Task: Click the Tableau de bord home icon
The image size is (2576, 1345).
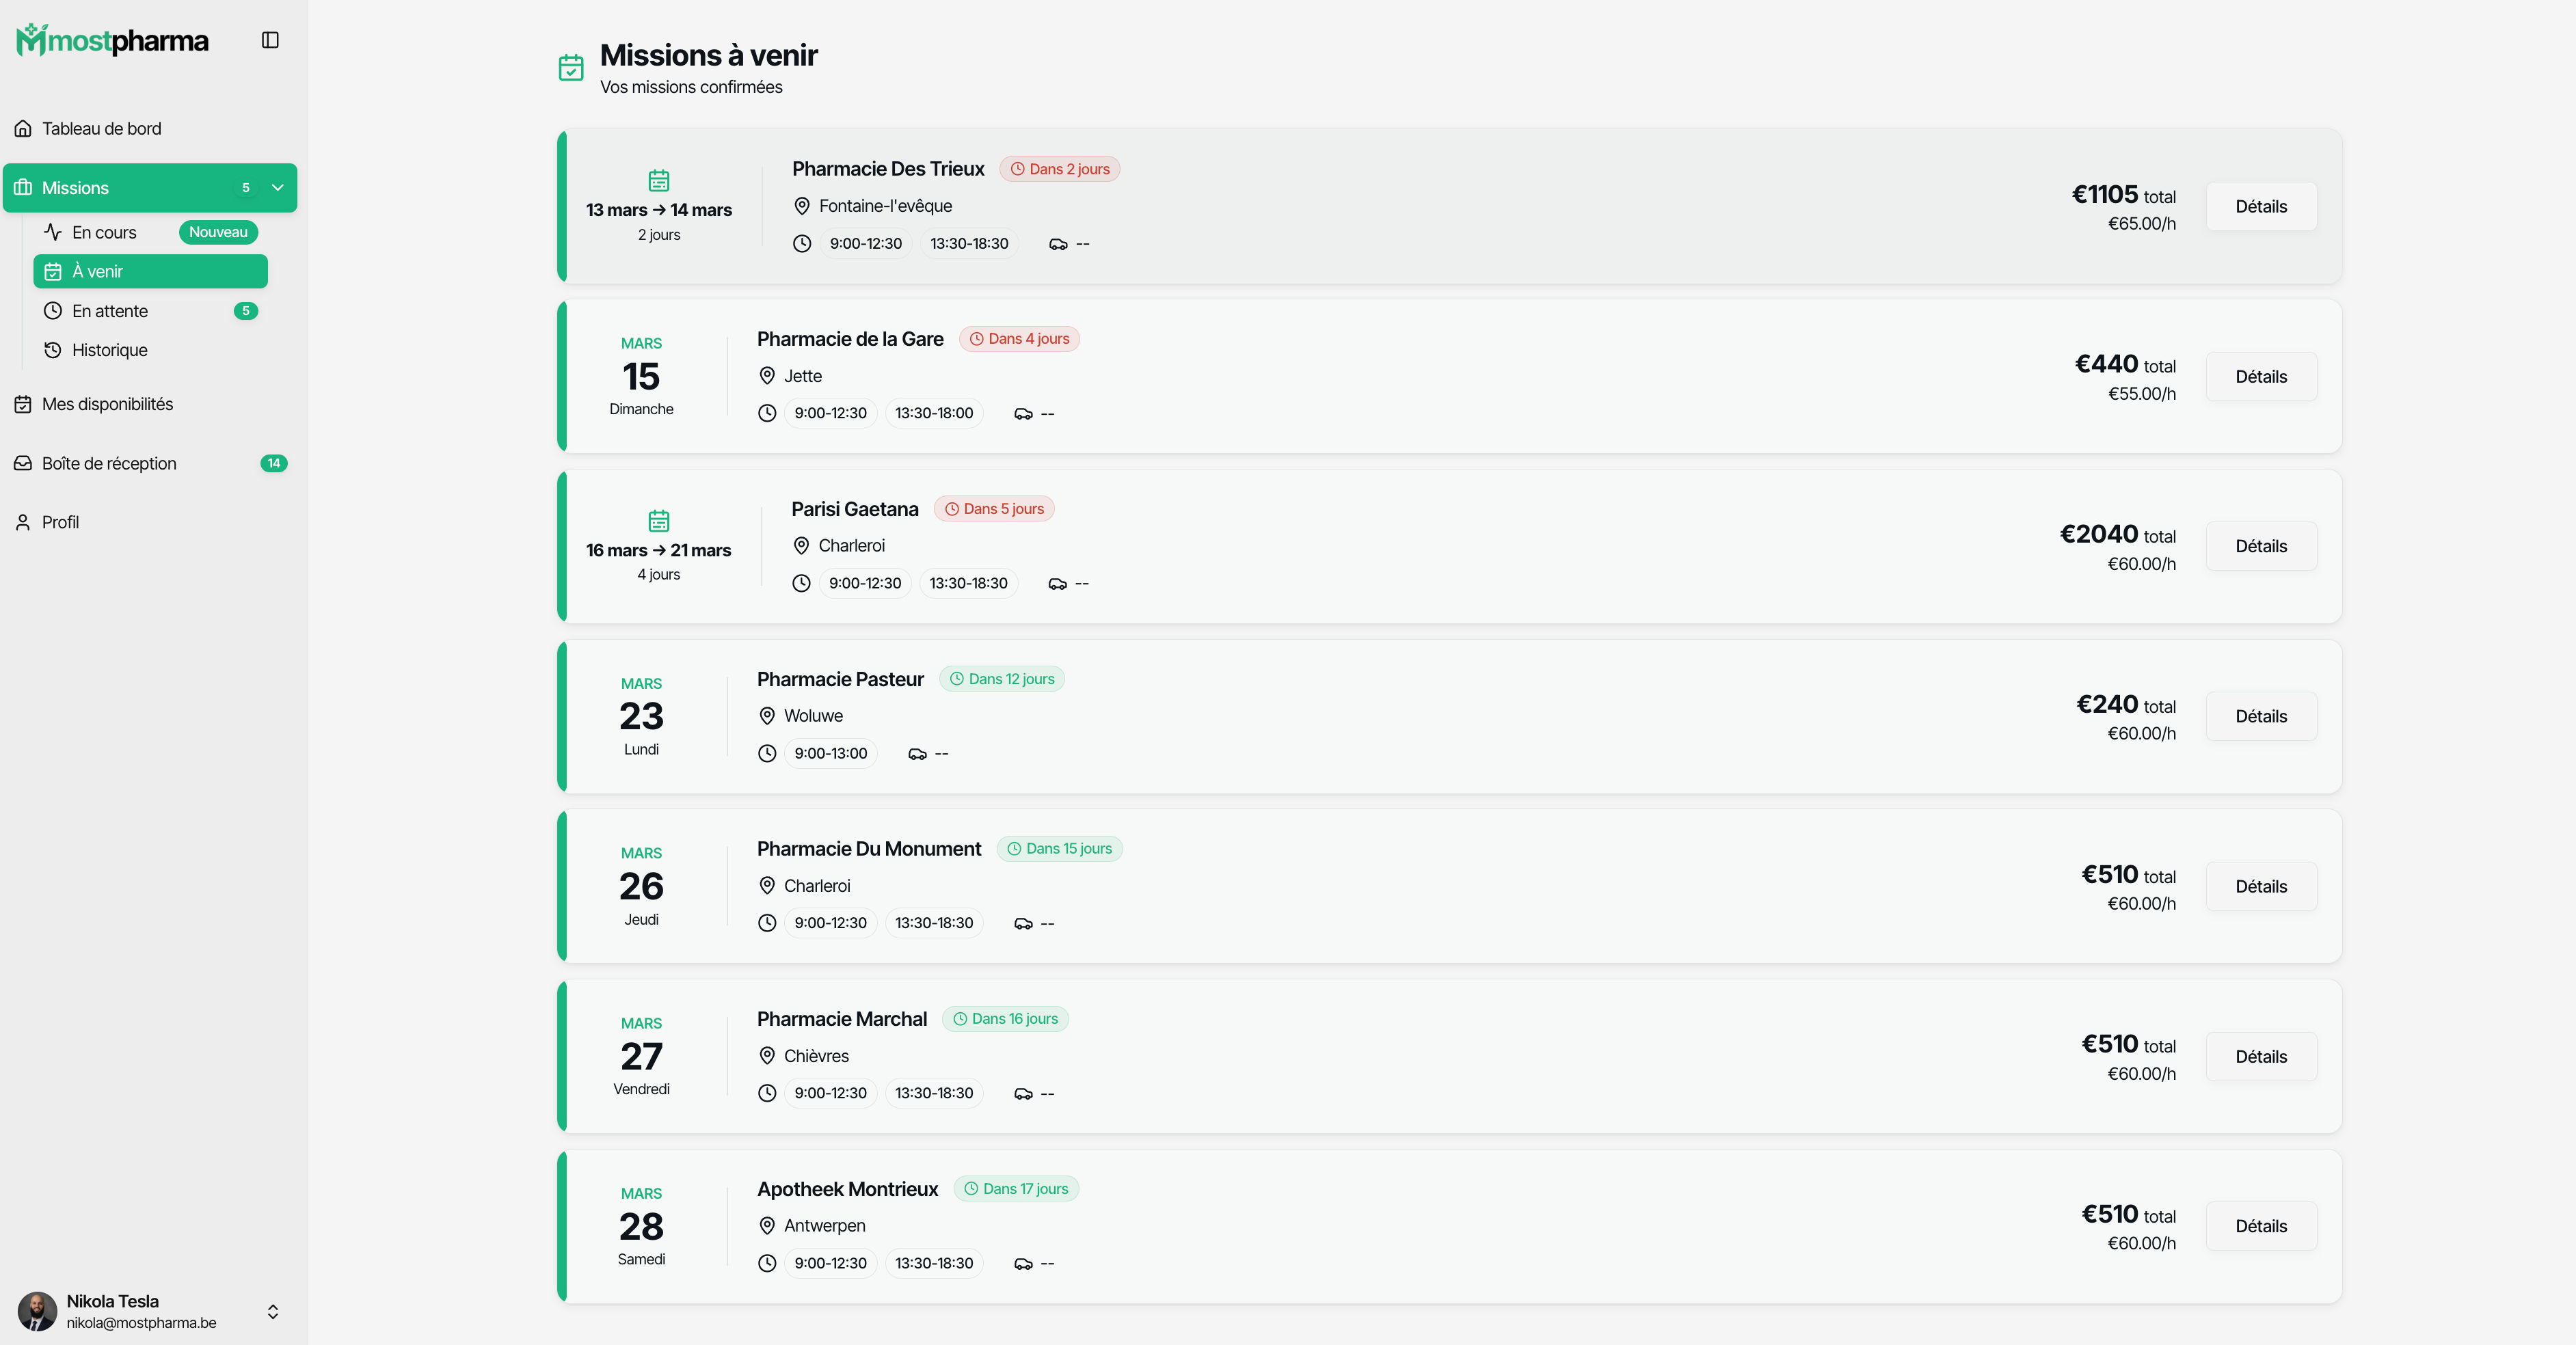Action: (x=23, y=129)
